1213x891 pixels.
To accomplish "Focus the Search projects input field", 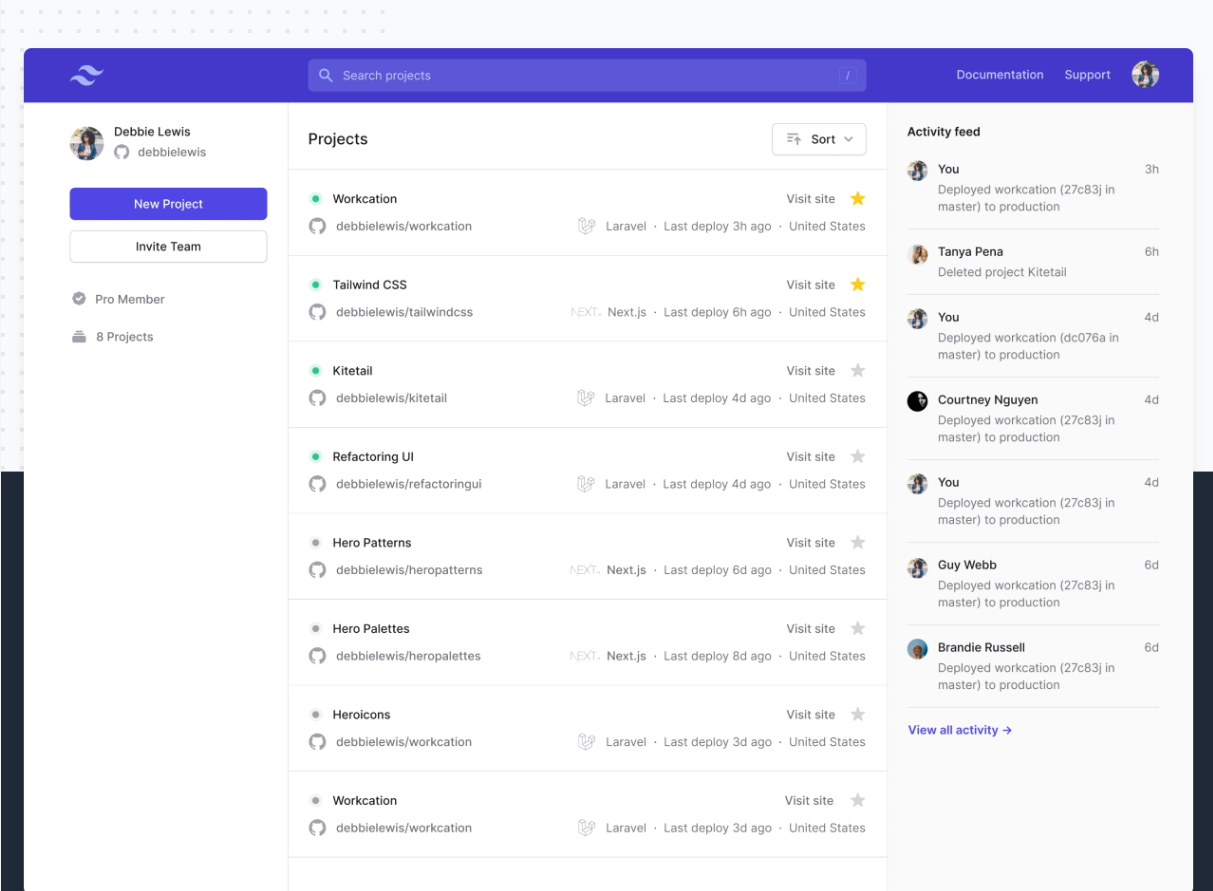I will (x=586, y=75).
